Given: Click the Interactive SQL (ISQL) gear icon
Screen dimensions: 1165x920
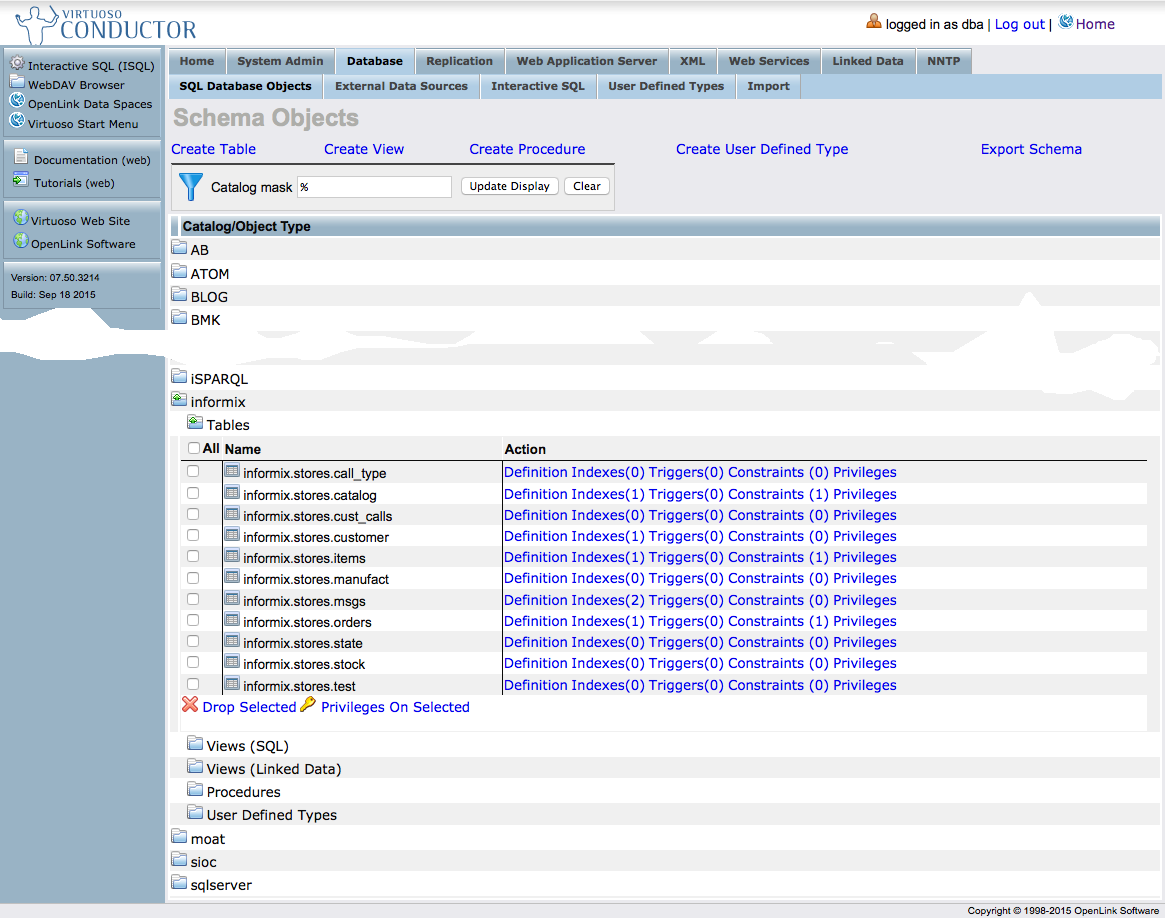Looking at the screenshot, I should (17, 64).
